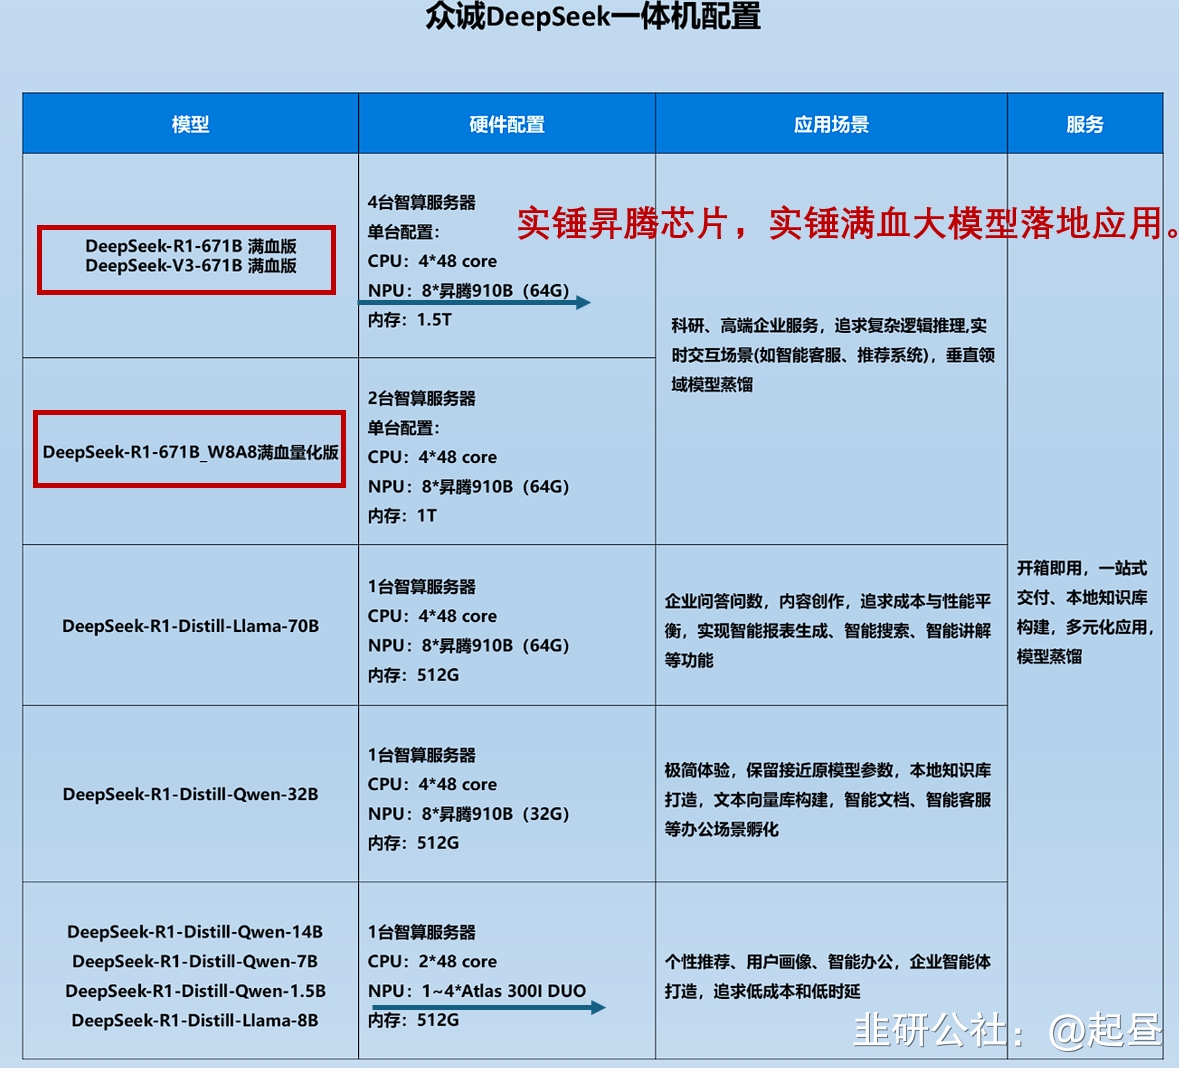Click the title 众诚DeepSeek一体机配置
This screenshot has width=1179, height=1068.
(x=593, y=16)
